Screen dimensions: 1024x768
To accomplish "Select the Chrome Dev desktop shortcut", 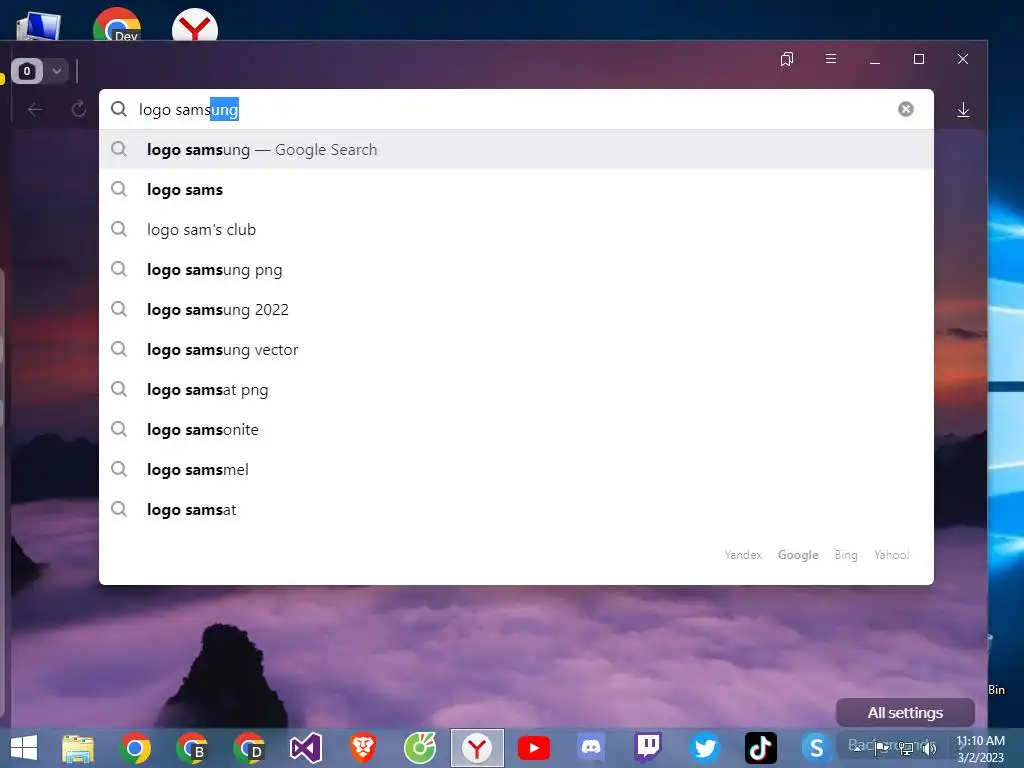I will click(117, 24).
